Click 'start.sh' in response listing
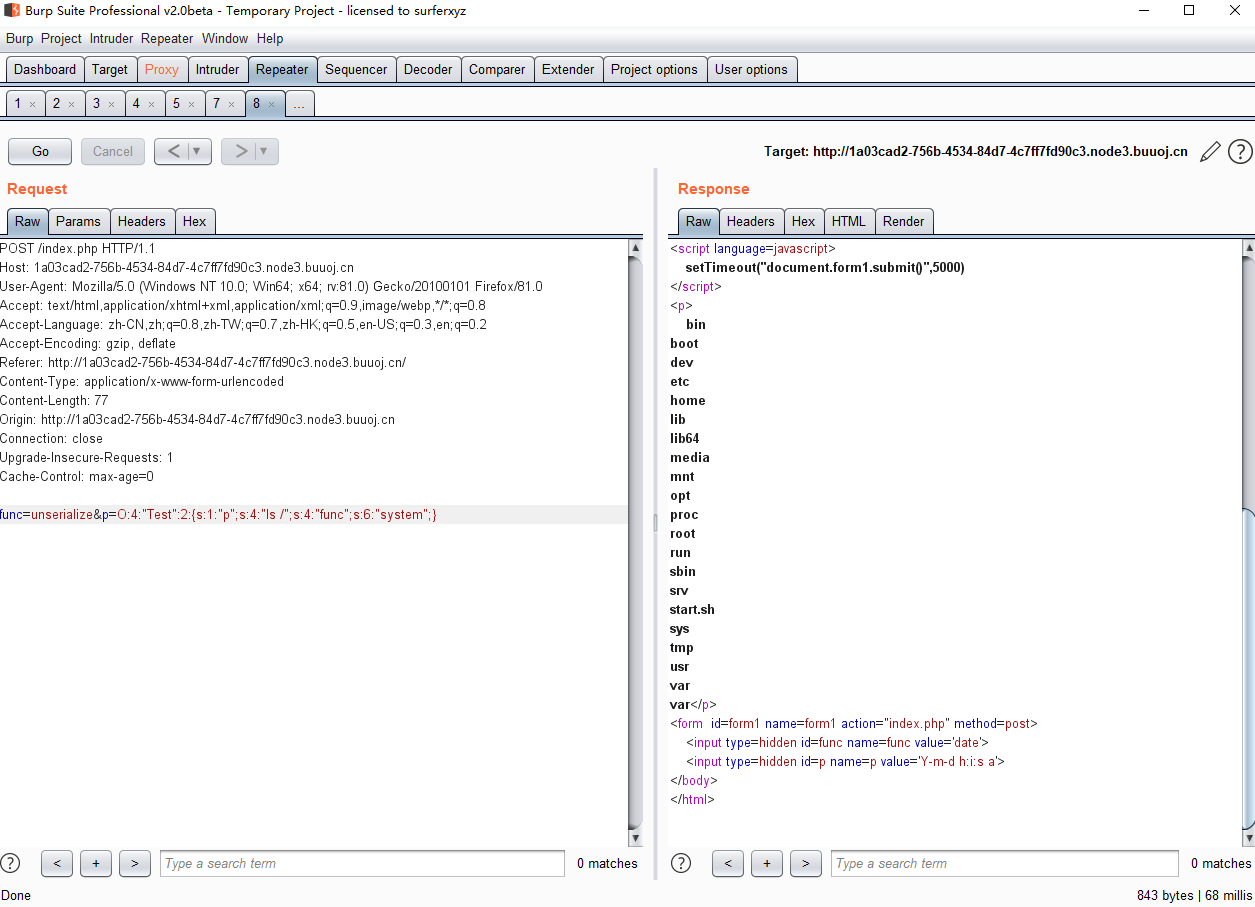This screenshot has width=1255, height=907. coord(692,609)
